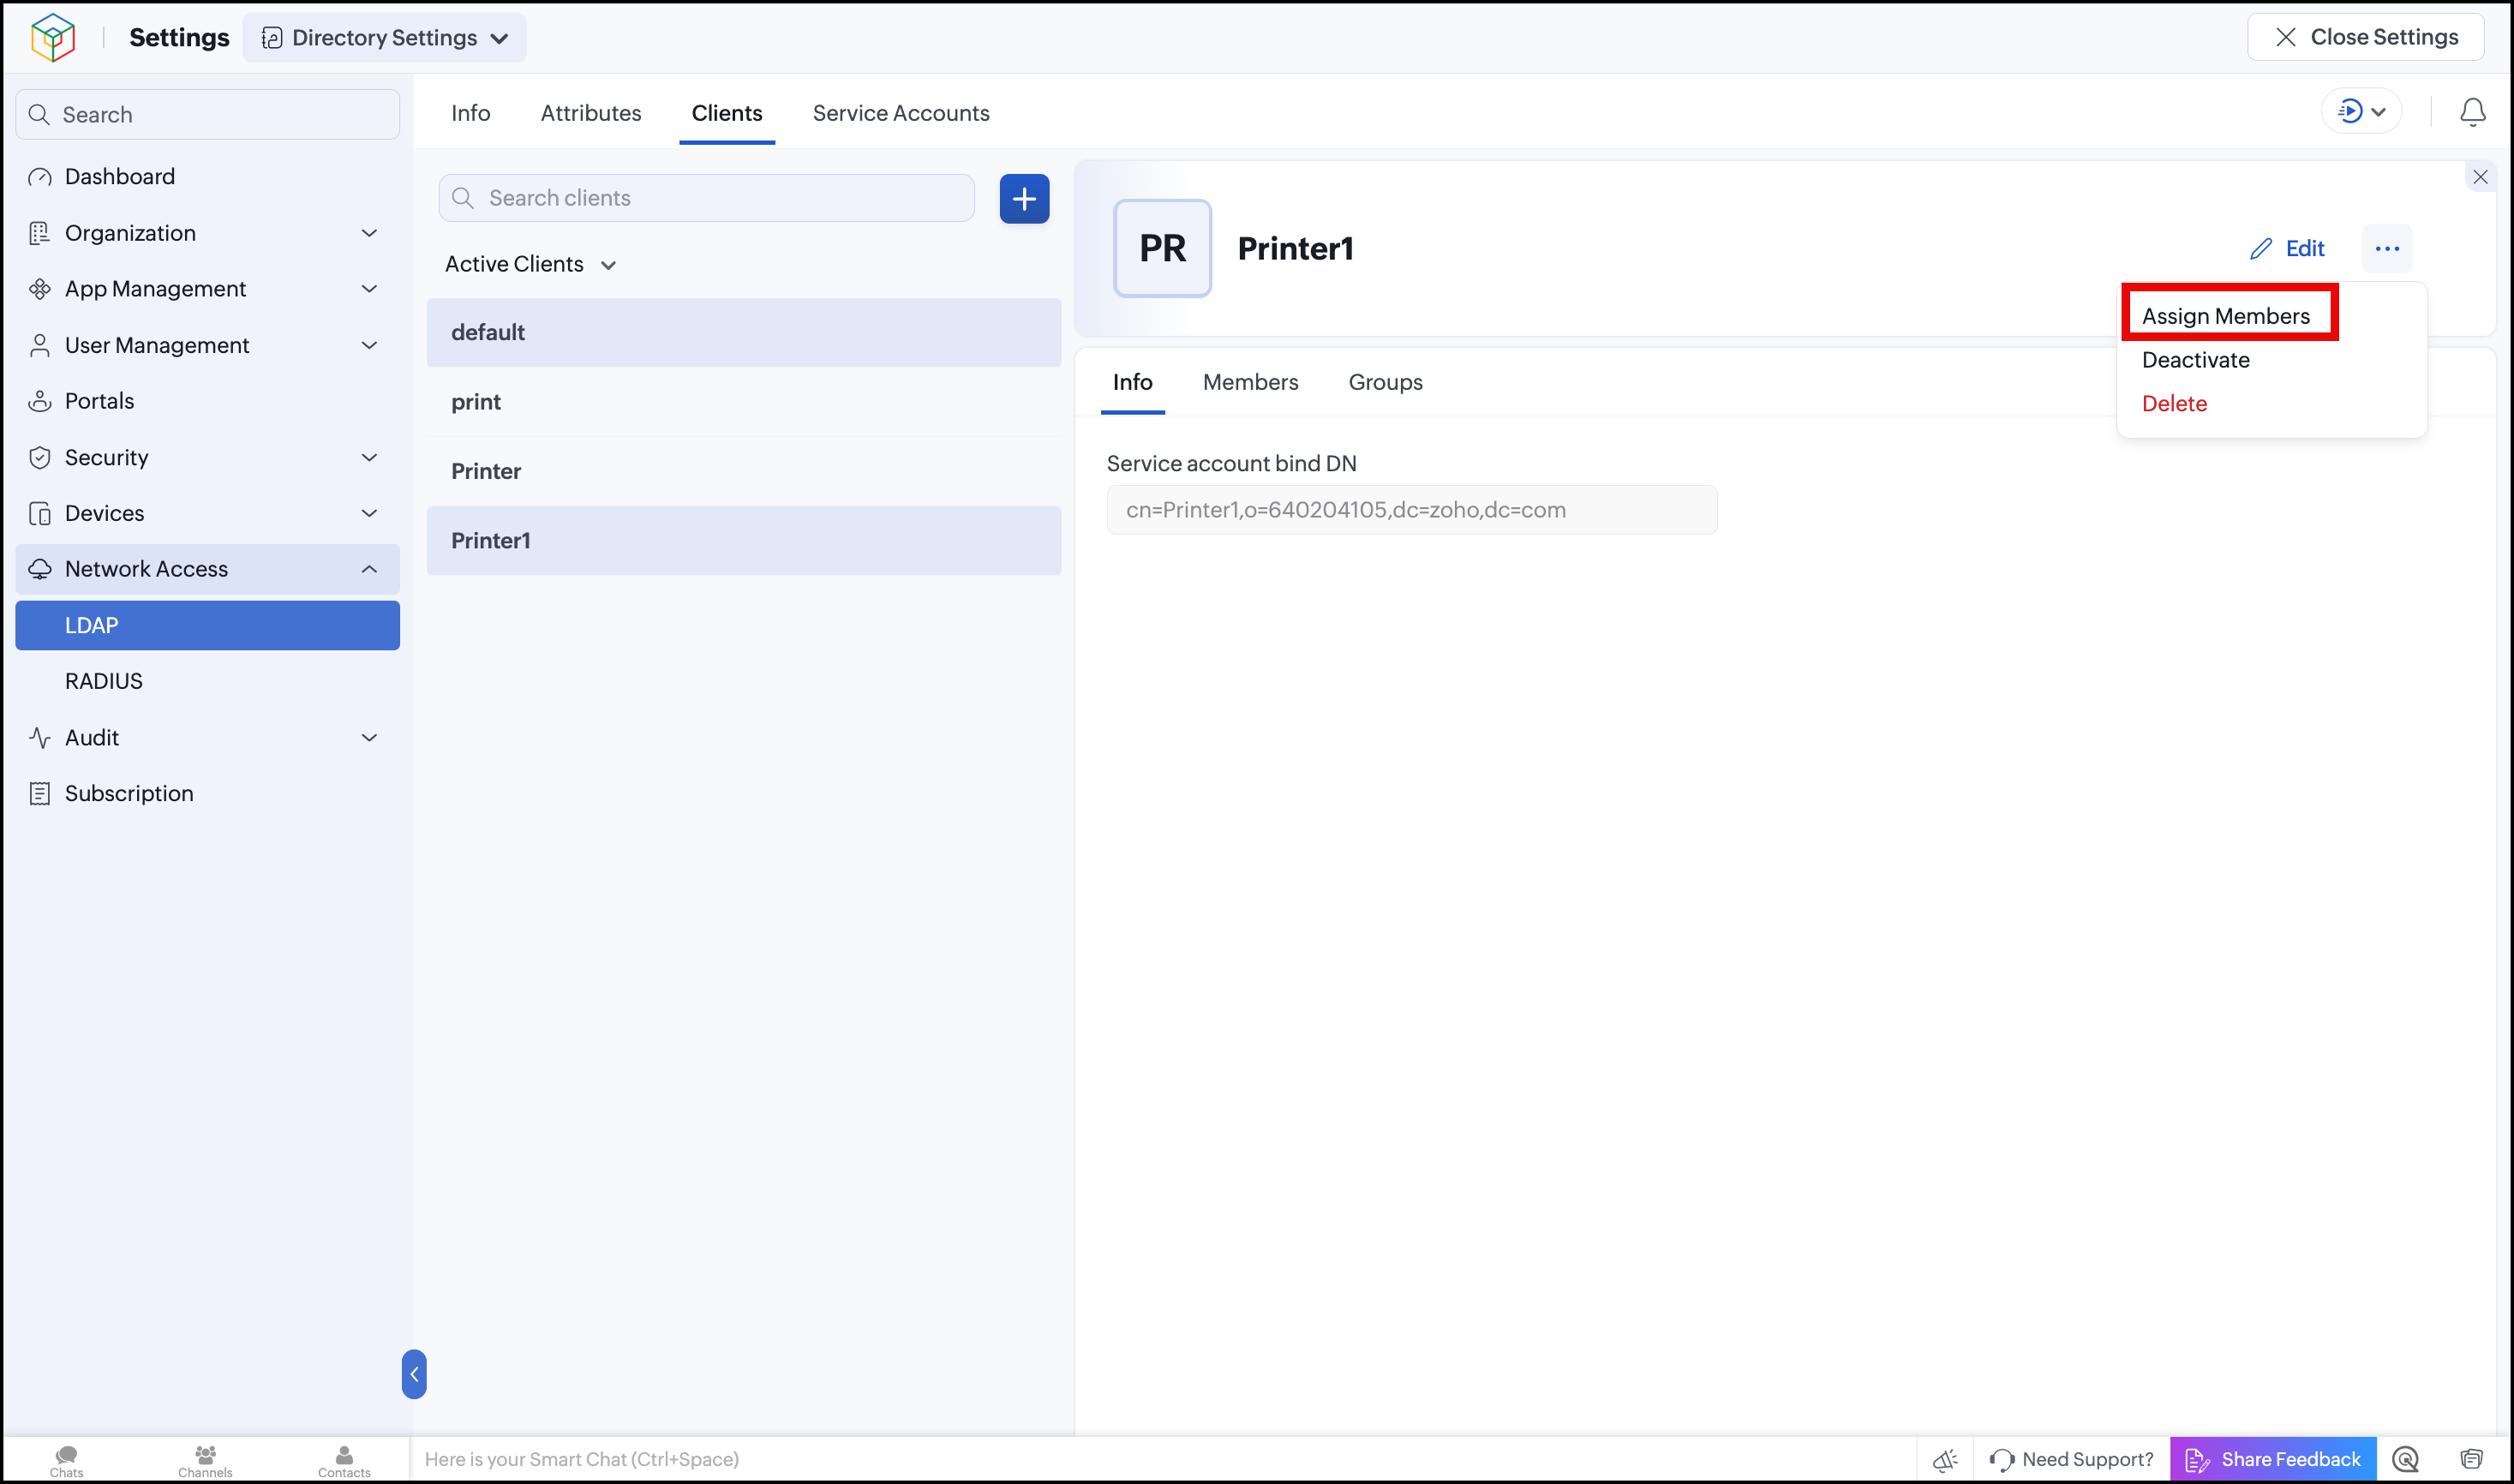Click the Organization building icon
Screen dimensions: 2514x1484
point(40,233)
